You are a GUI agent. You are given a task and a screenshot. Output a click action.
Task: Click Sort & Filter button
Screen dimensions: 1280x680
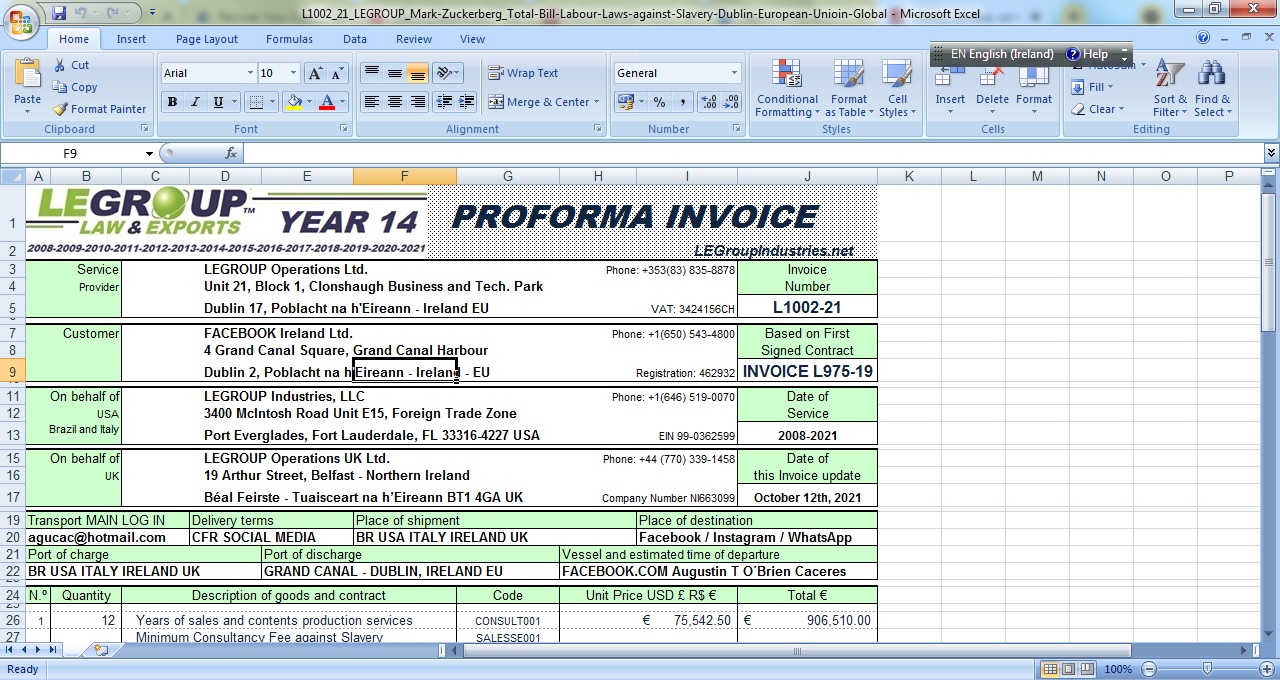click(1170, 88)
